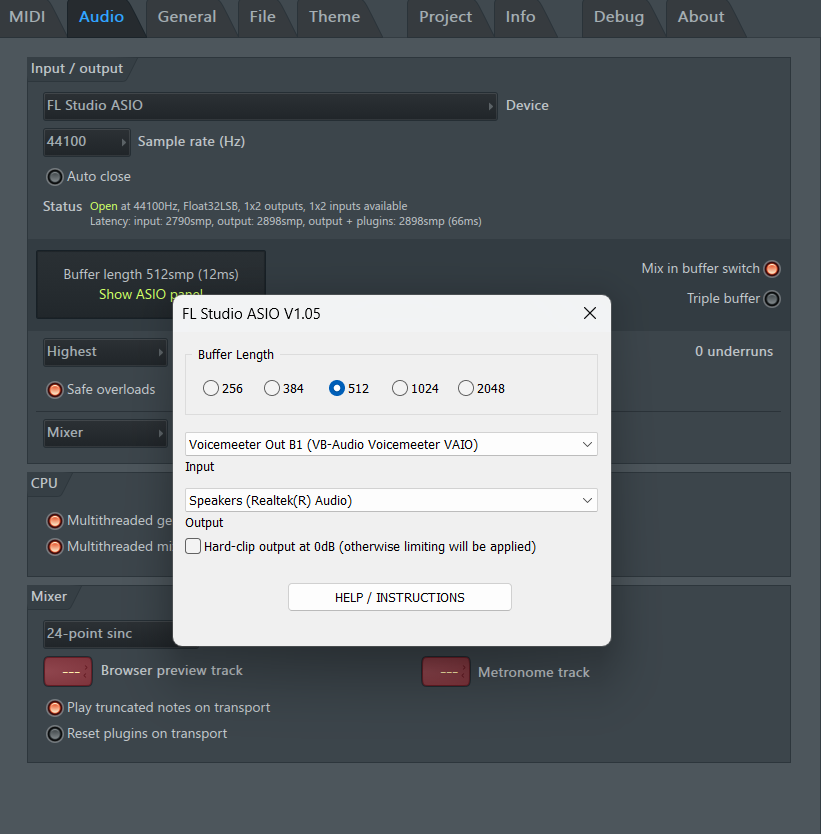Viewport: 821px width, 834px height.
Task: Click Show ASIO panel
Action: pyautogui.click(x=150, y=294)
